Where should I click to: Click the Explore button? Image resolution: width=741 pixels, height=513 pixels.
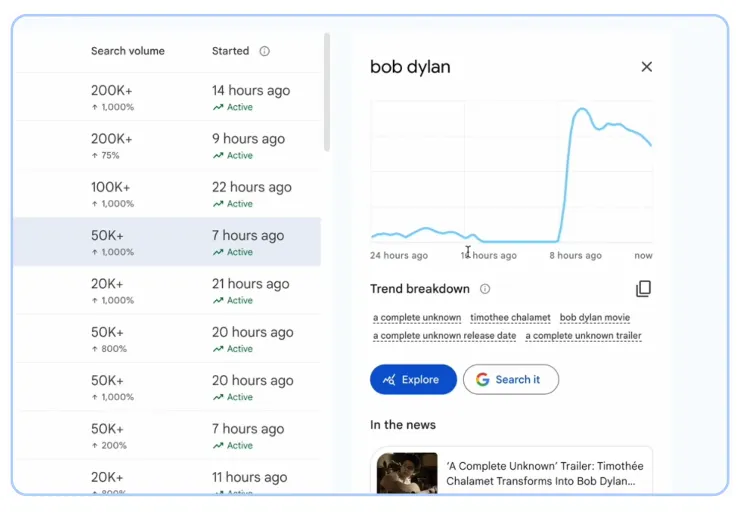point(413,379)
